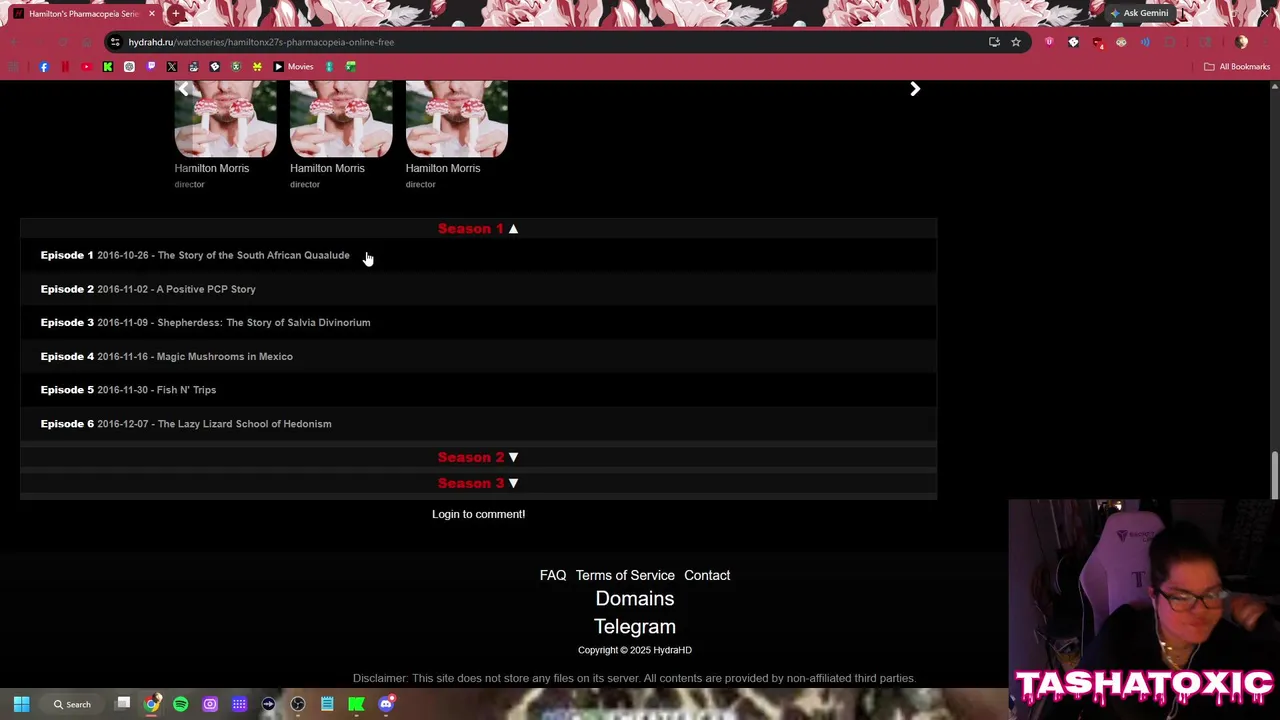
Task: Open a new browser tab
Action: 175,14
